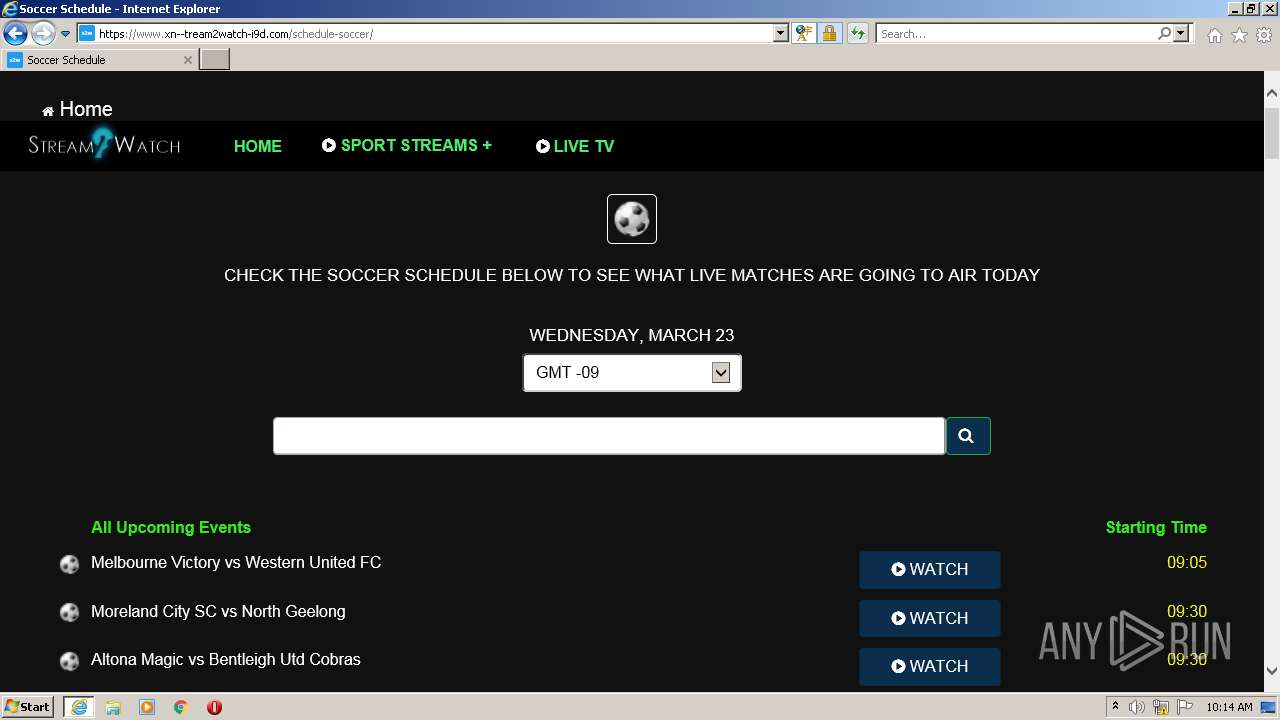This screenshot has height=720, width=1280.
Task: Click the network tray icon
Action: [1161, 707]
